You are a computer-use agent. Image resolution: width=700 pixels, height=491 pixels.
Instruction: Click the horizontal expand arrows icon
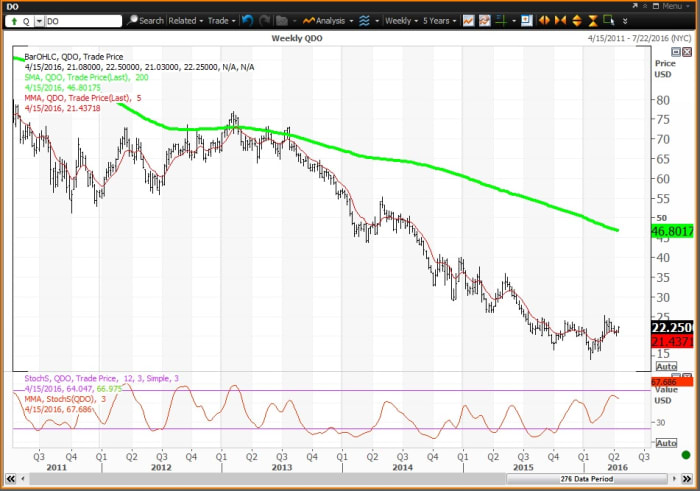point(544,20)
